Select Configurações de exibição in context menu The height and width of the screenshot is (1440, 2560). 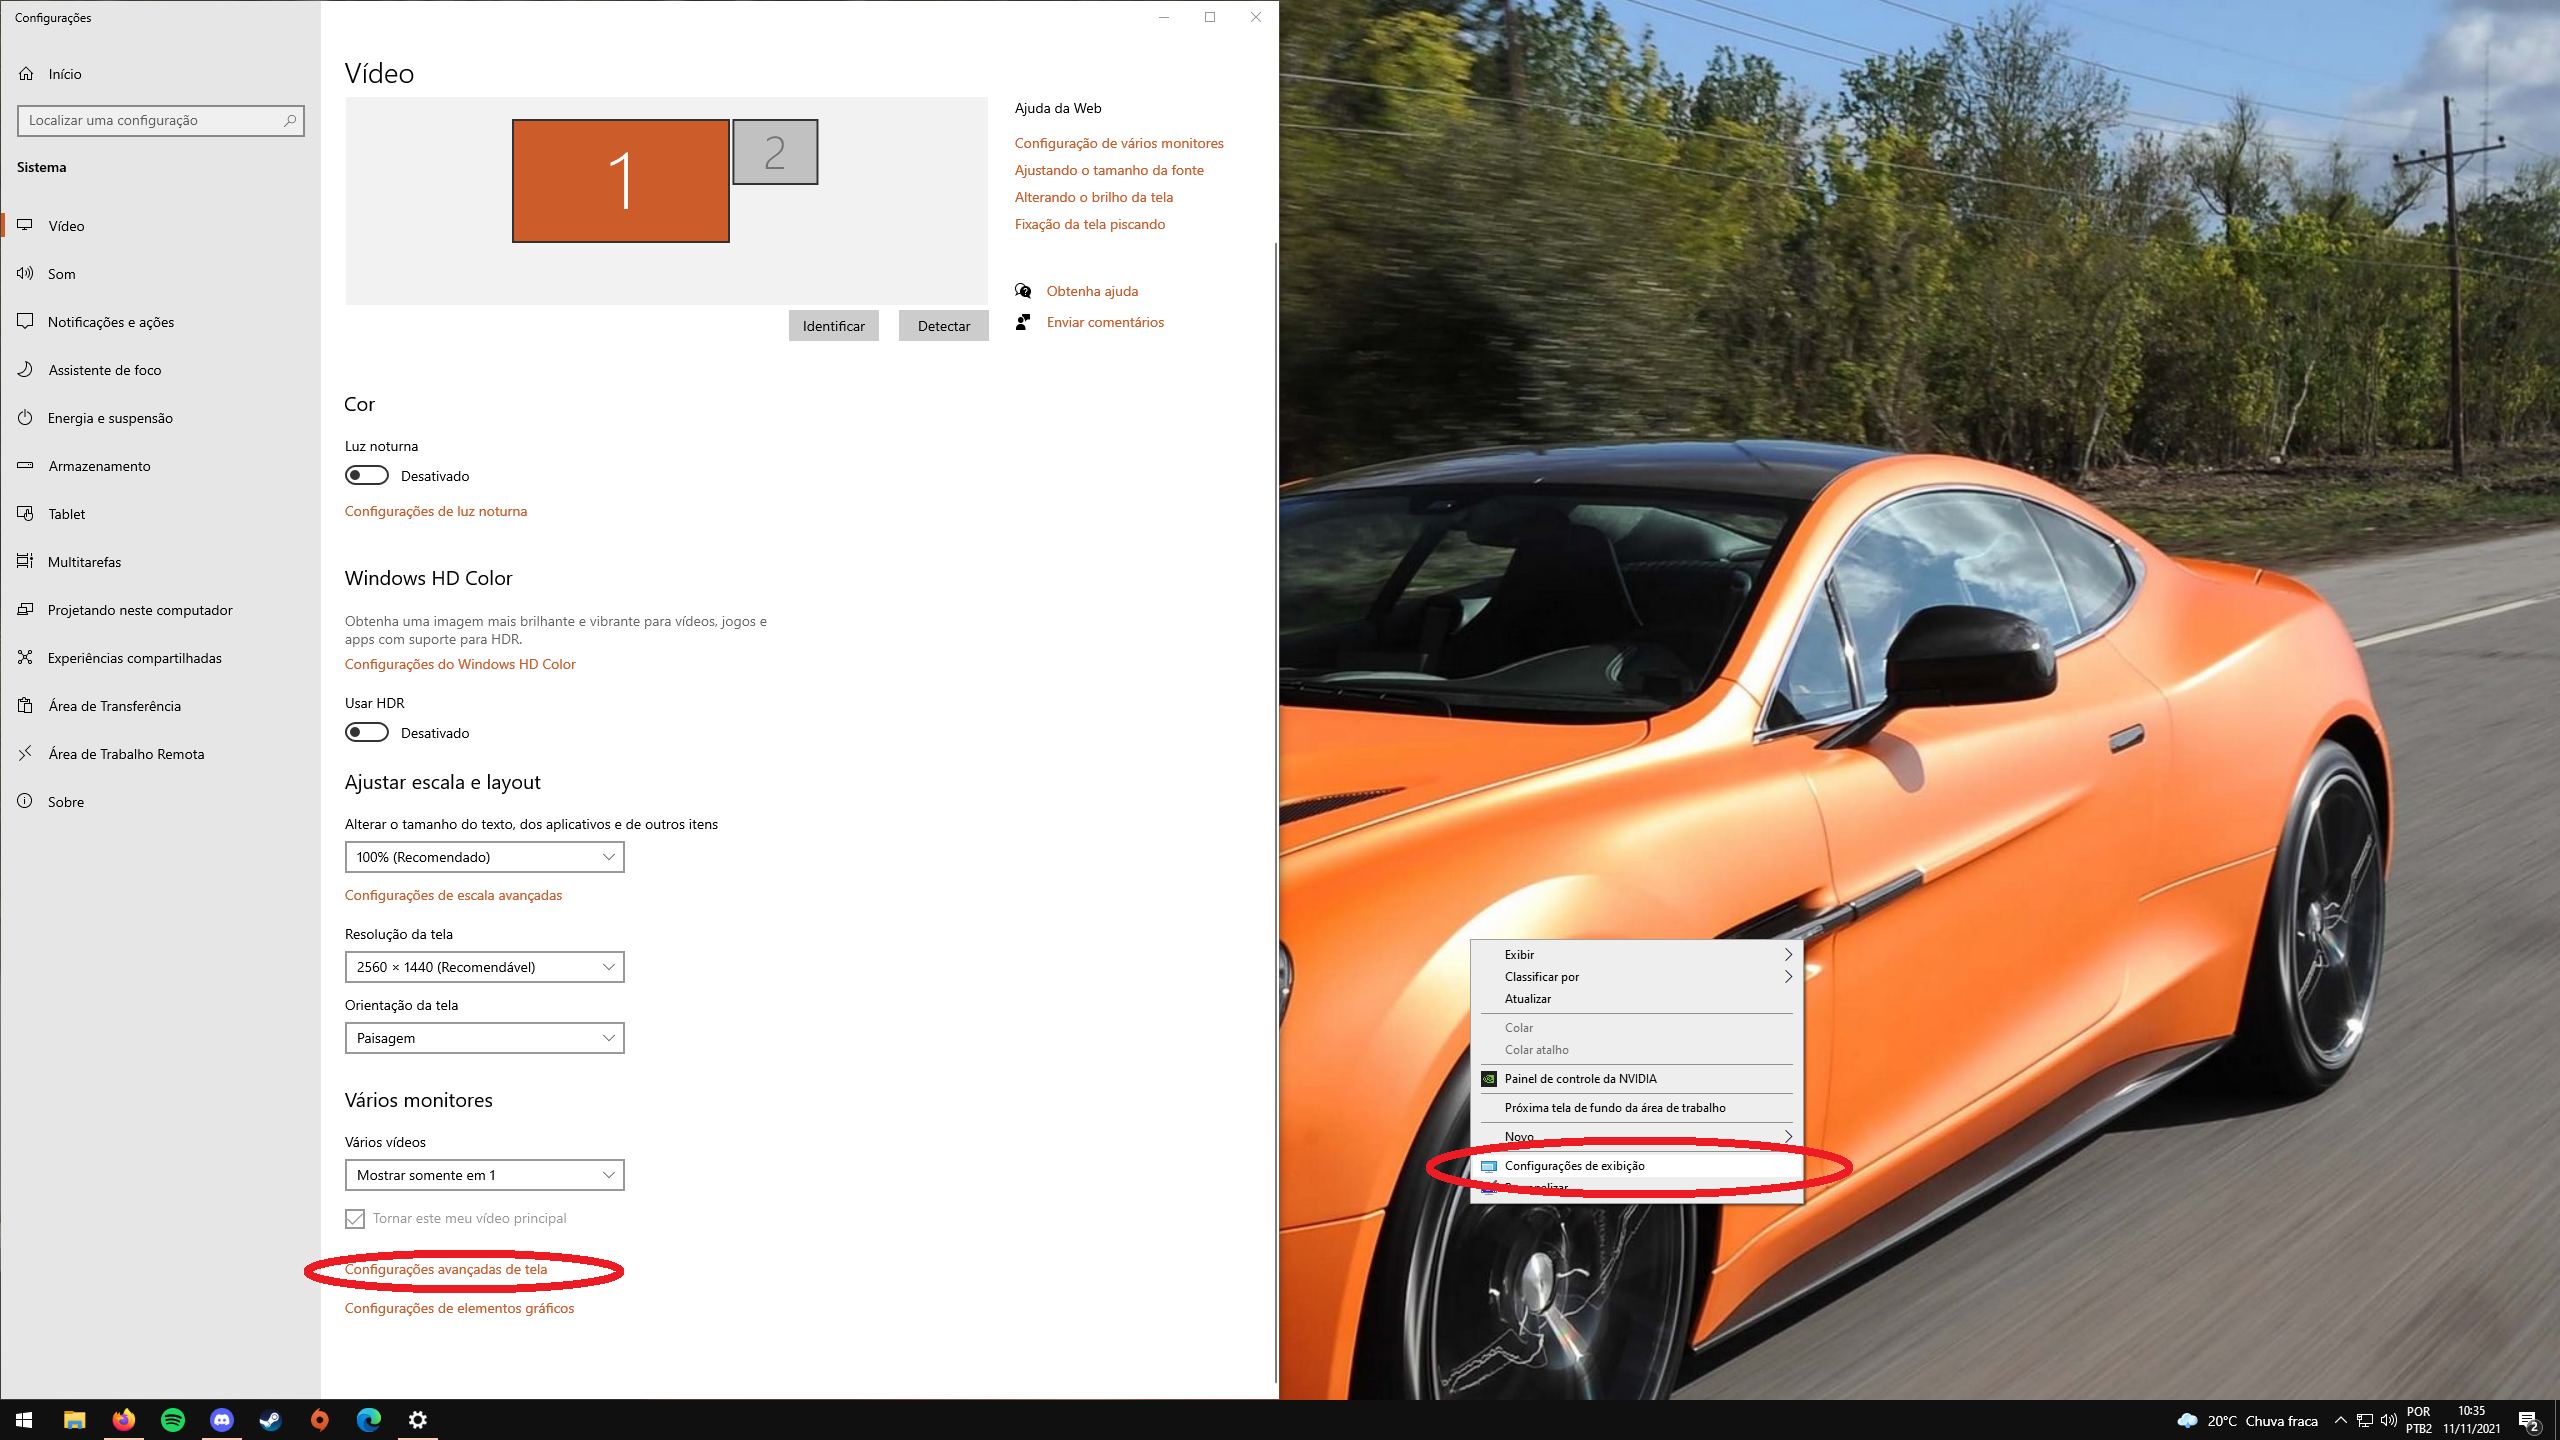[x=1574, y=1166]
